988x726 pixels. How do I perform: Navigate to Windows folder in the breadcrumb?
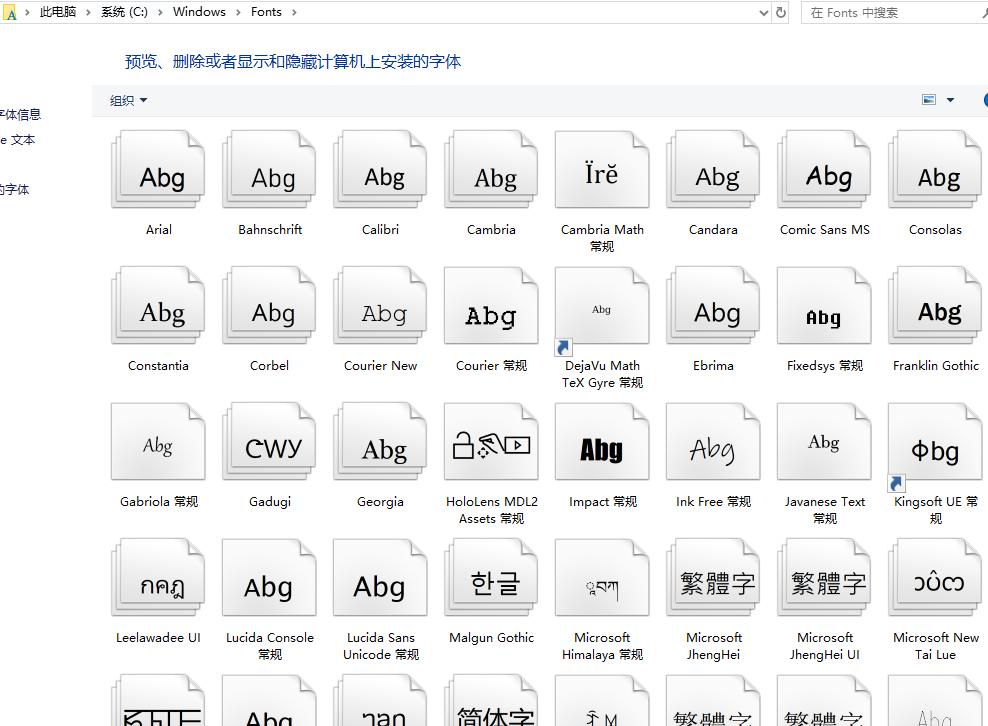click(x=199, y=12)
